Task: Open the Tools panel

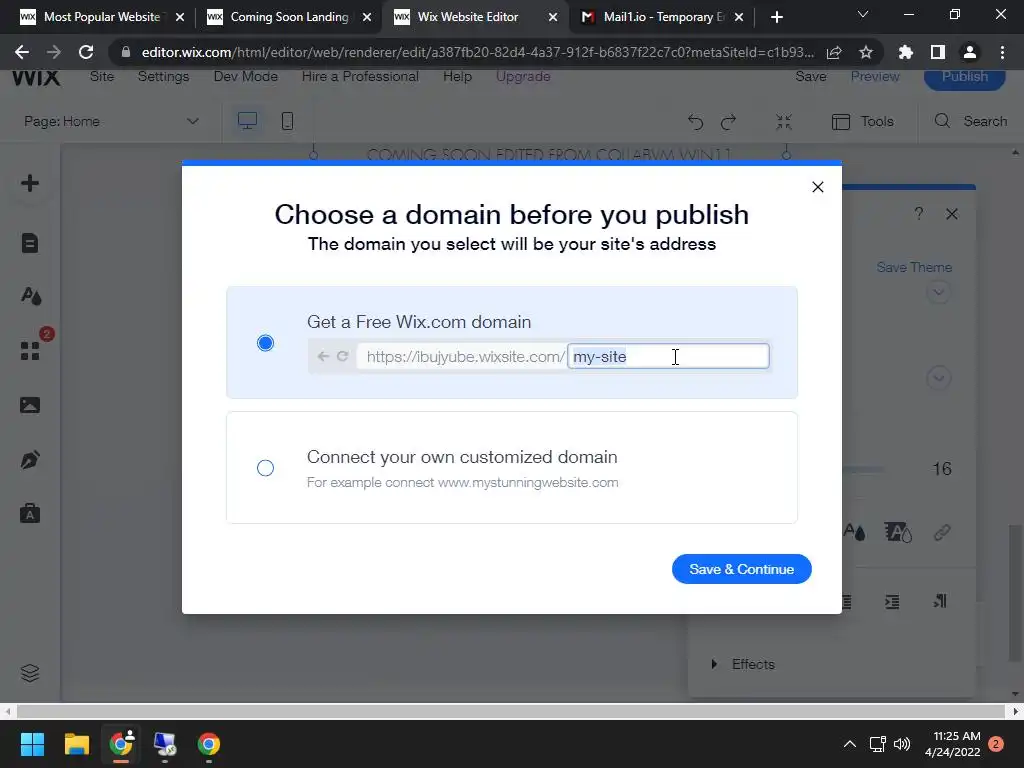Action: [x=862, y=121]
